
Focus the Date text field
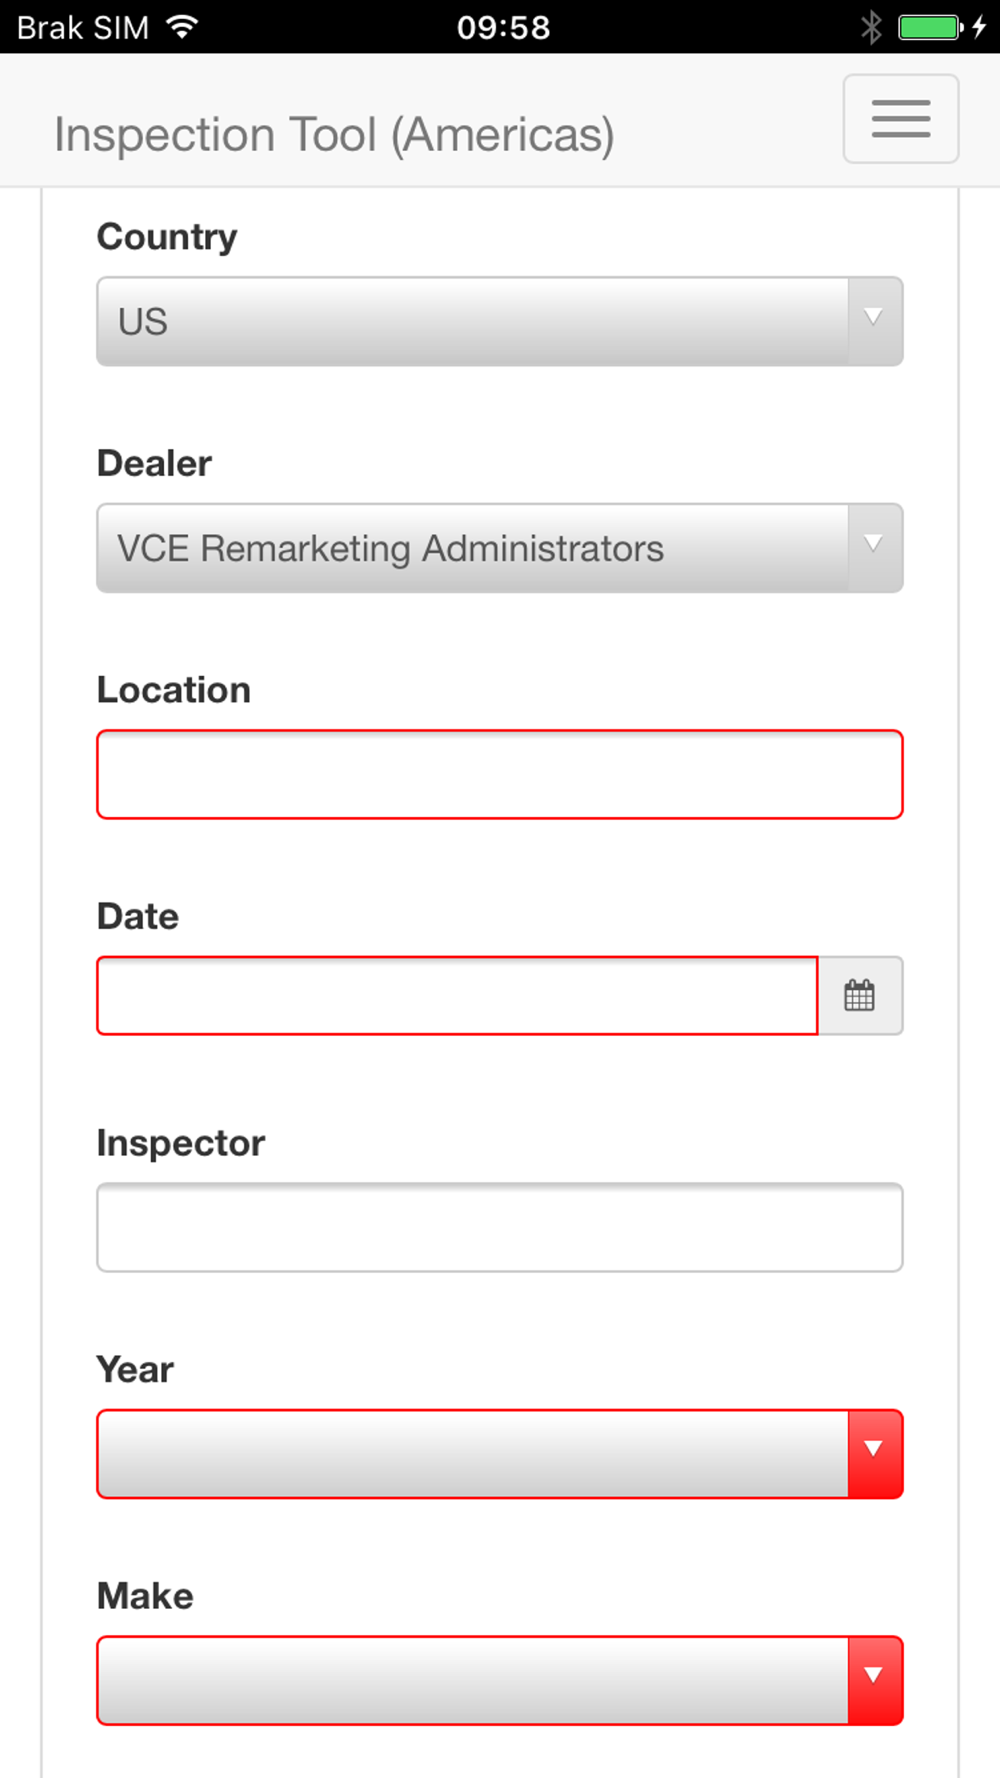(457, 996)
